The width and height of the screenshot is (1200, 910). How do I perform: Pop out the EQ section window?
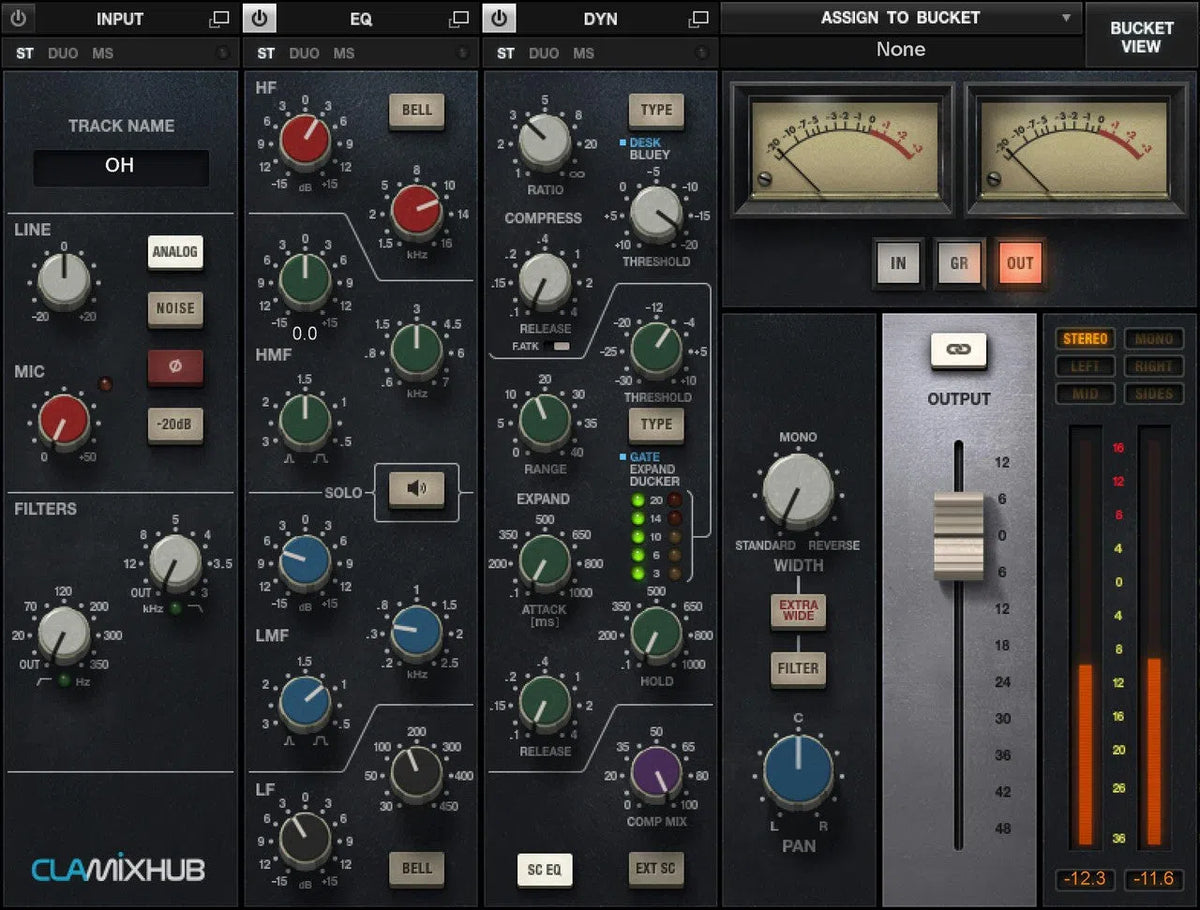pos(459,18)
